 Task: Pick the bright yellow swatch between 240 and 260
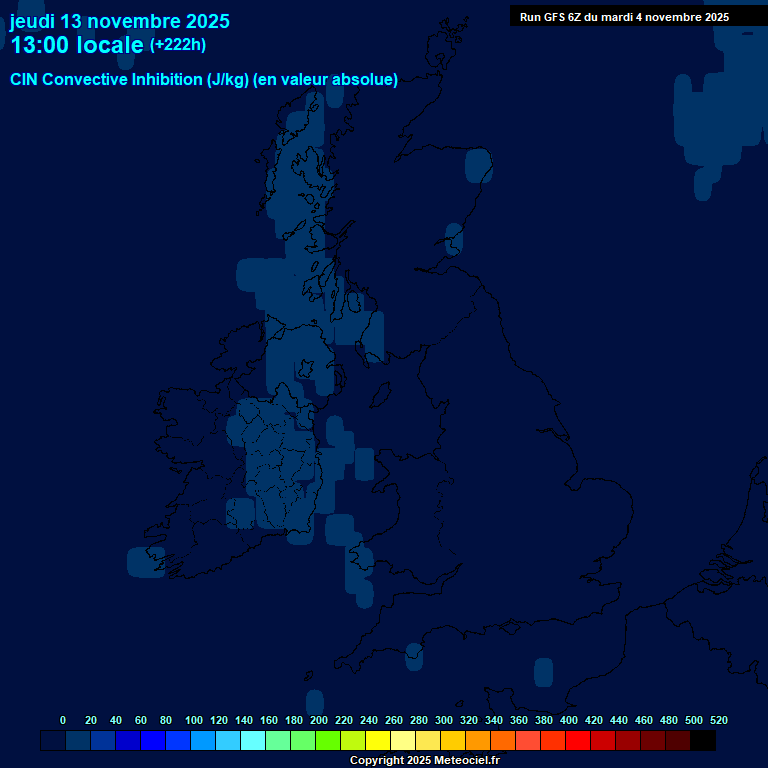pos(378,741)
